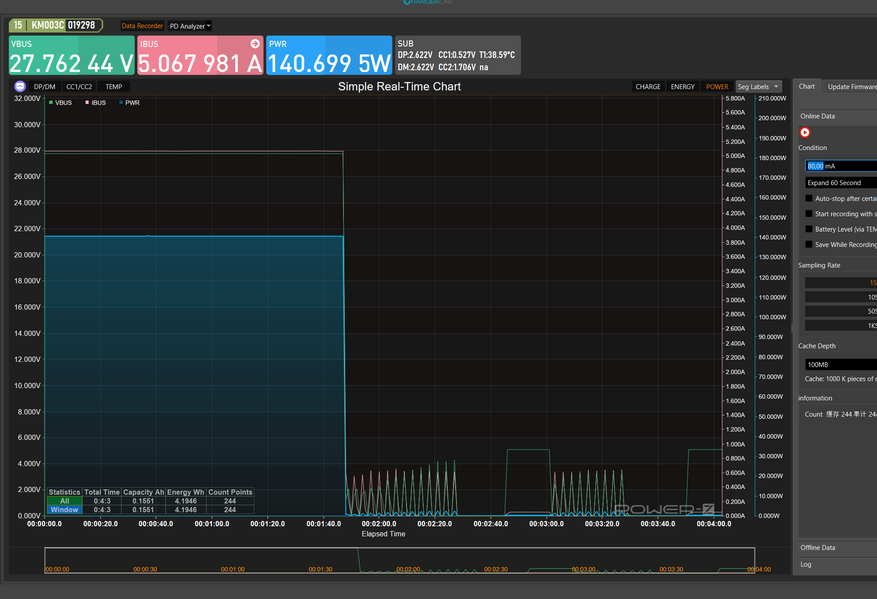Enable Save While Recording checkbox

point(809,244)
